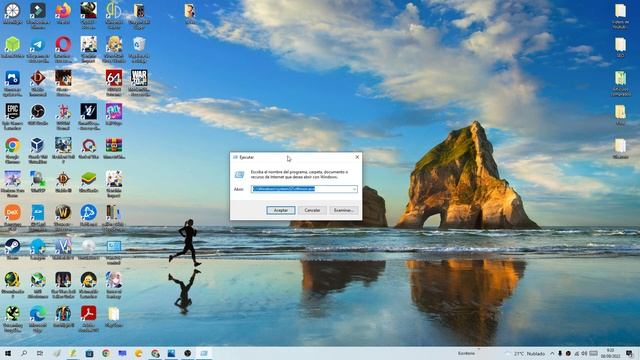640x360 pixels.
Task: Click the Cancelar button in Ejecutar dialog
Action: click(312, 210)
